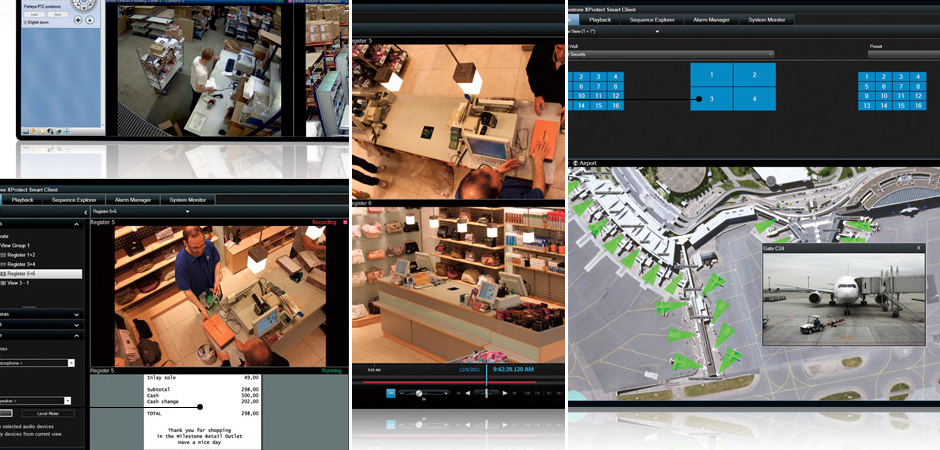Select tile 1 in the large 2x2 layout
Image resolution: width=940 pixels, height=450 pixels.
tap(712, 75)
